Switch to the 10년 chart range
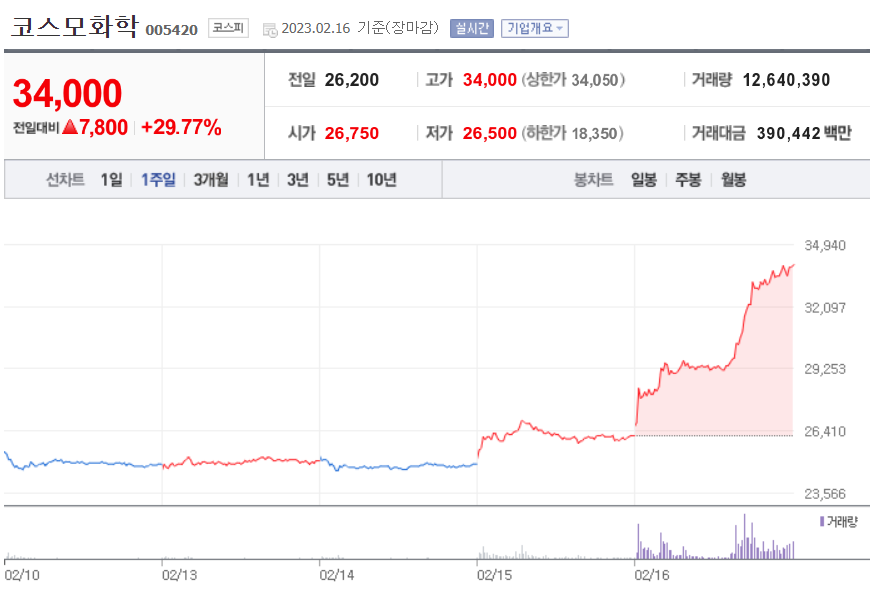Screen dimensions: 870x593 (382, 180)
